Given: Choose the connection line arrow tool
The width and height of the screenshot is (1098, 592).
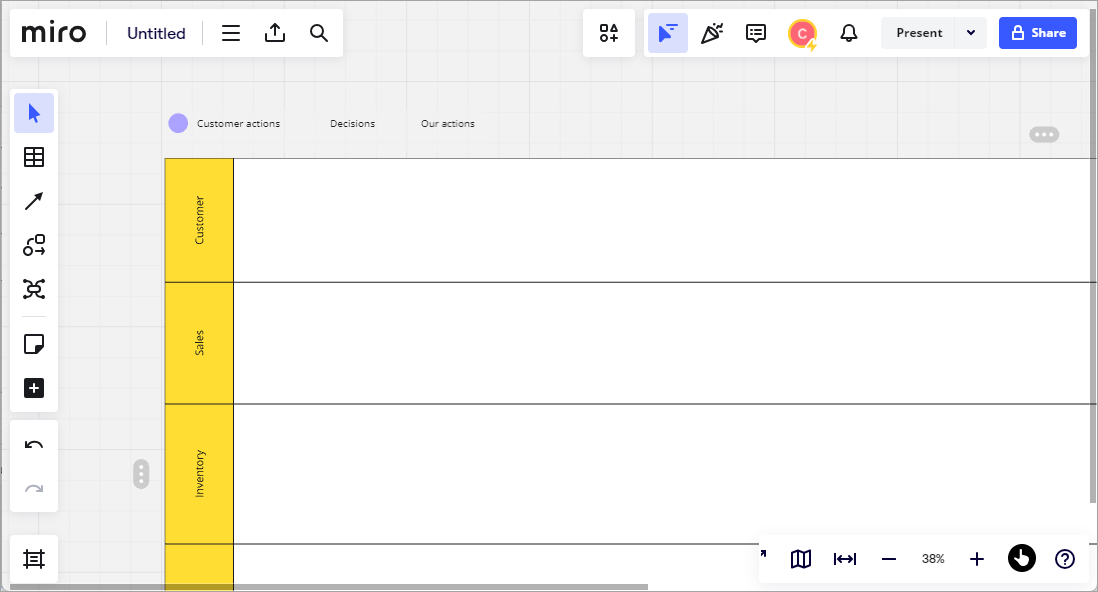Looking at the screenshot, I should click(34, 201).
